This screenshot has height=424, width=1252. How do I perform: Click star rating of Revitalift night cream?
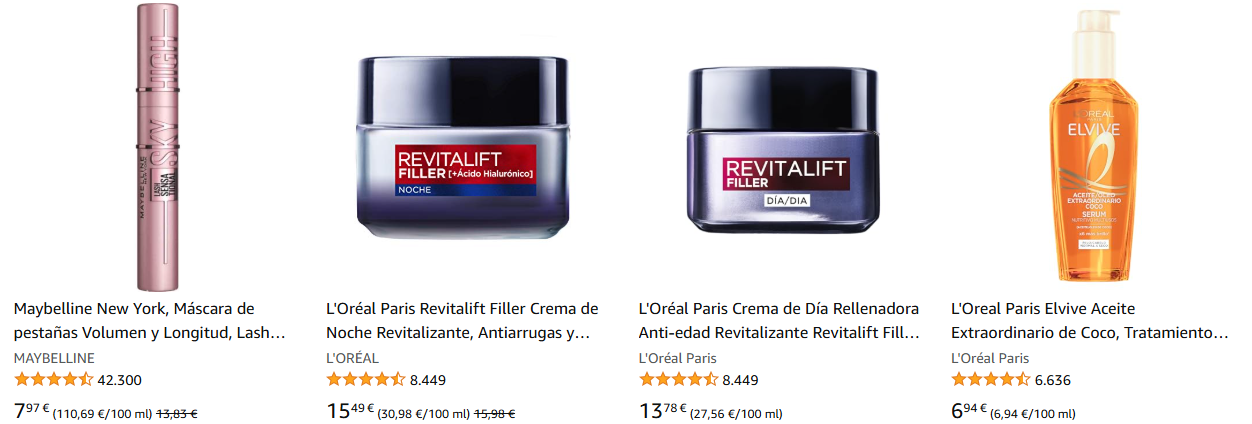(366, 379)
